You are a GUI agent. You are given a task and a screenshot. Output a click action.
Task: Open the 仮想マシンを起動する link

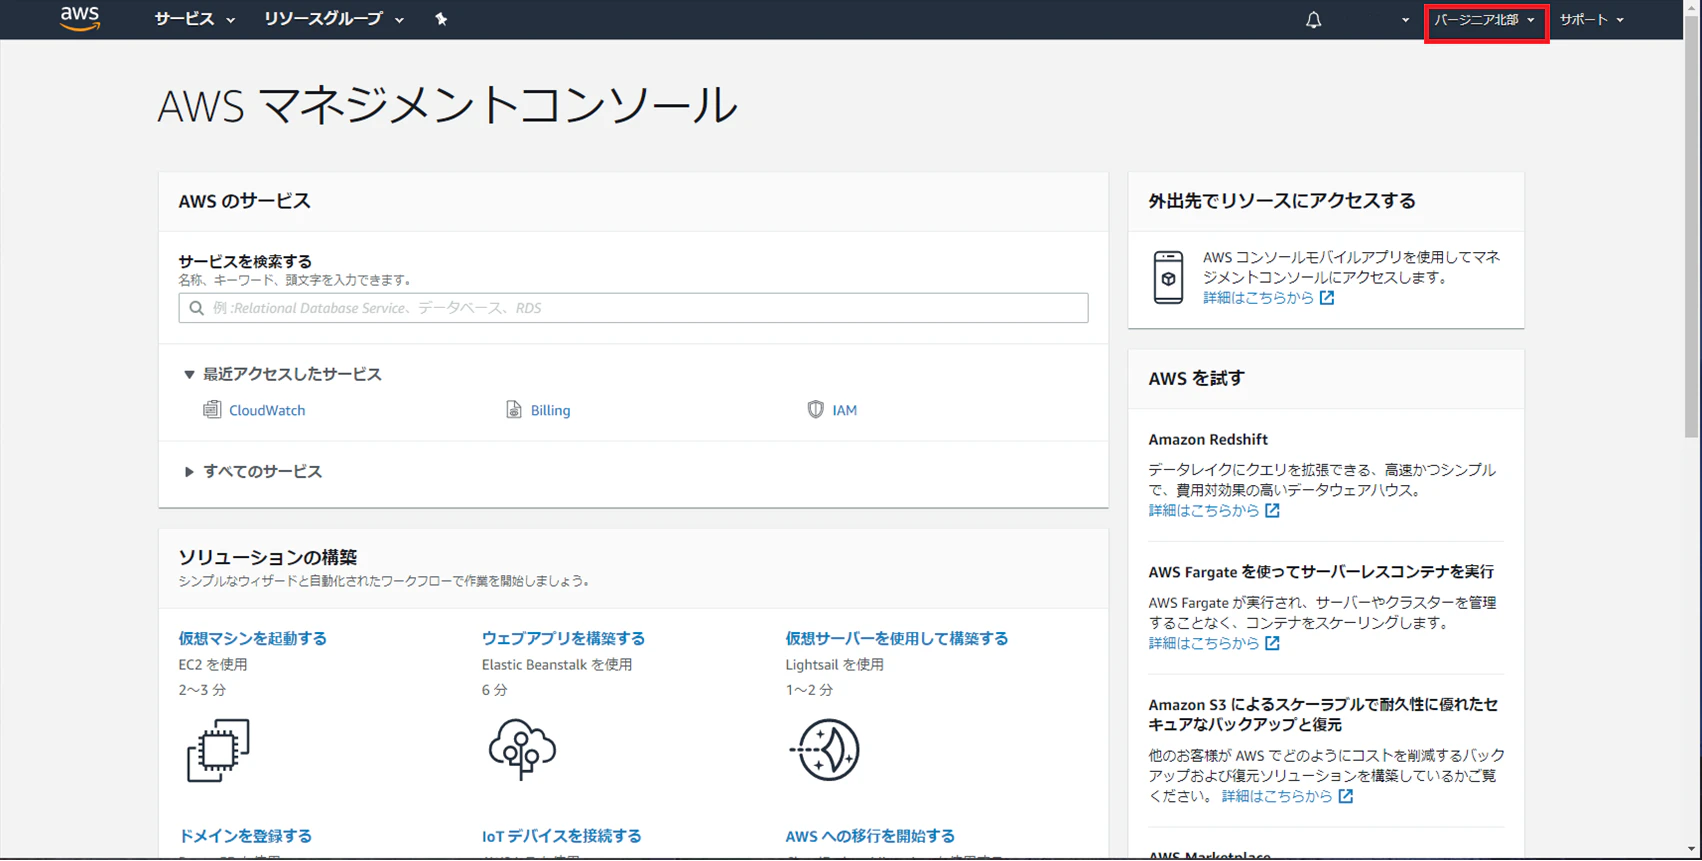[252, 638]
